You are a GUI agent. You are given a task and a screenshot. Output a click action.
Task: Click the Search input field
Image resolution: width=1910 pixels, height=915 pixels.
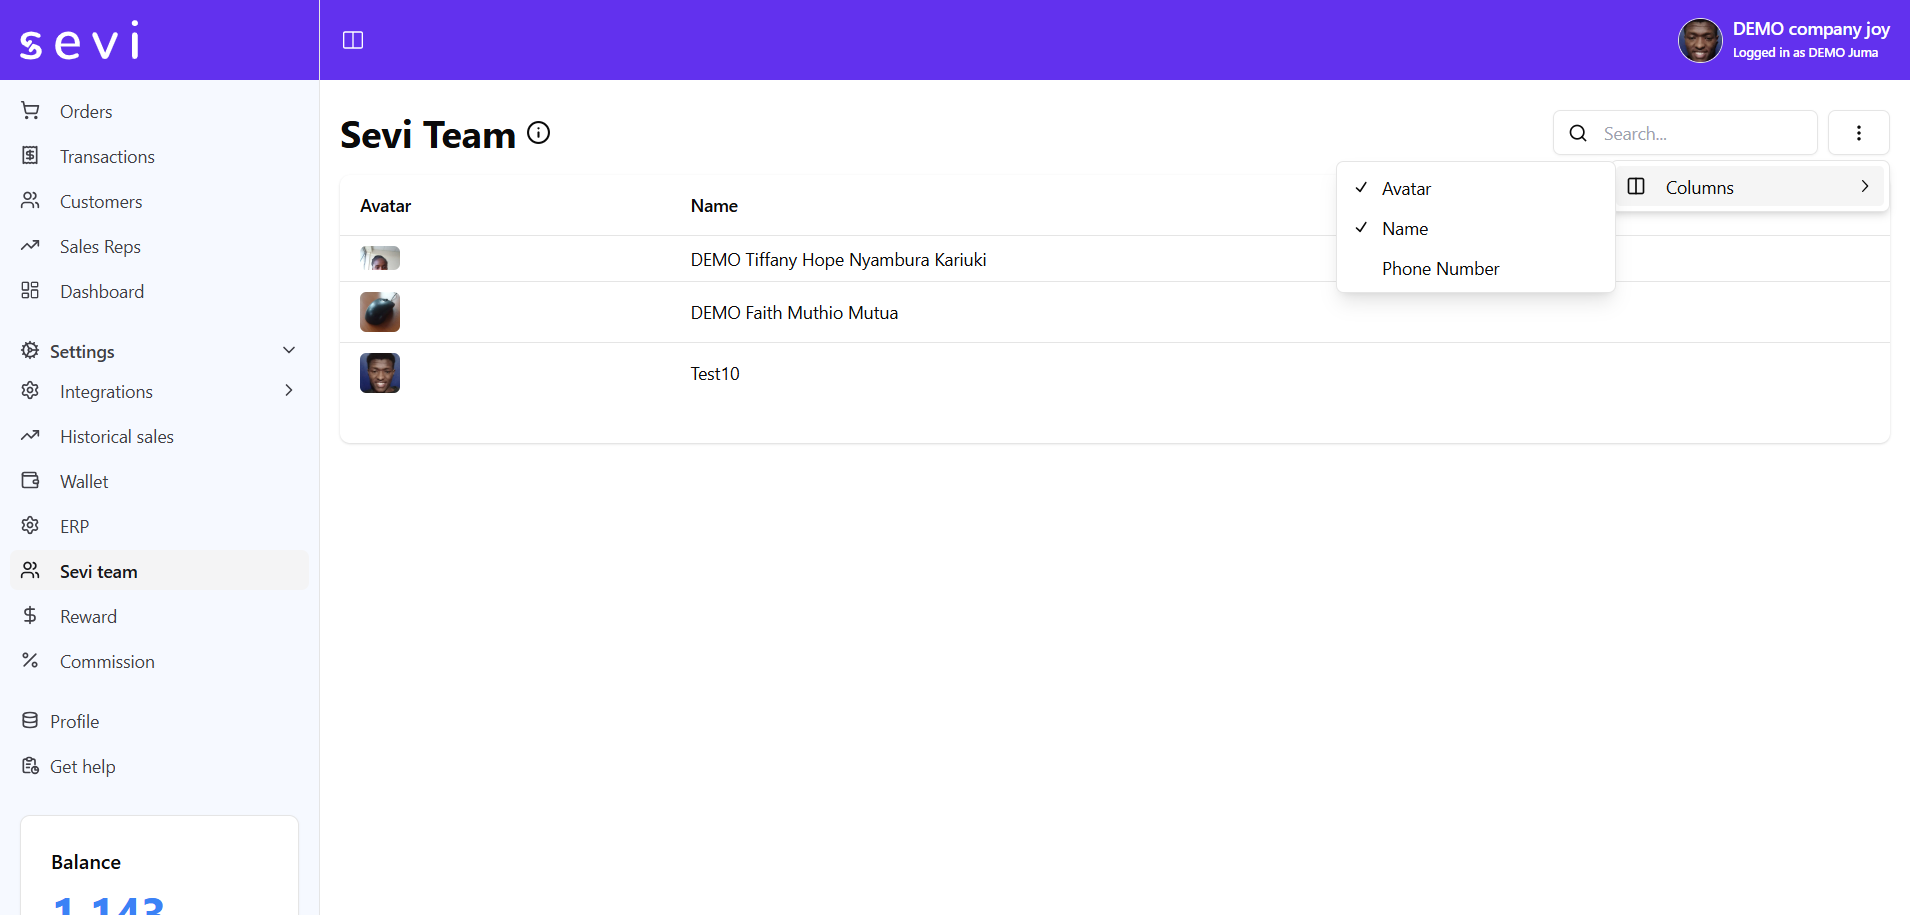(x=1700, y=133)
